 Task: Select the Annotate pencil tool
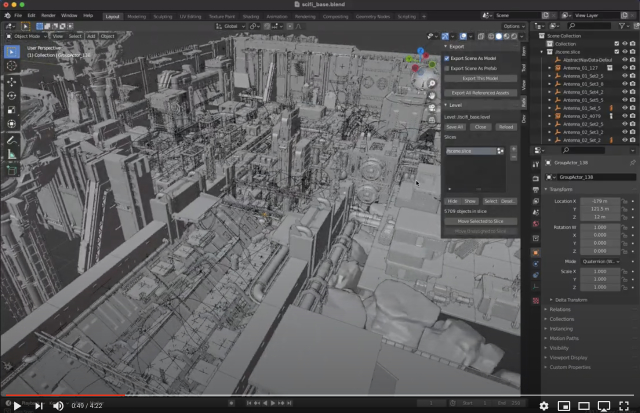tap(12, 140)
